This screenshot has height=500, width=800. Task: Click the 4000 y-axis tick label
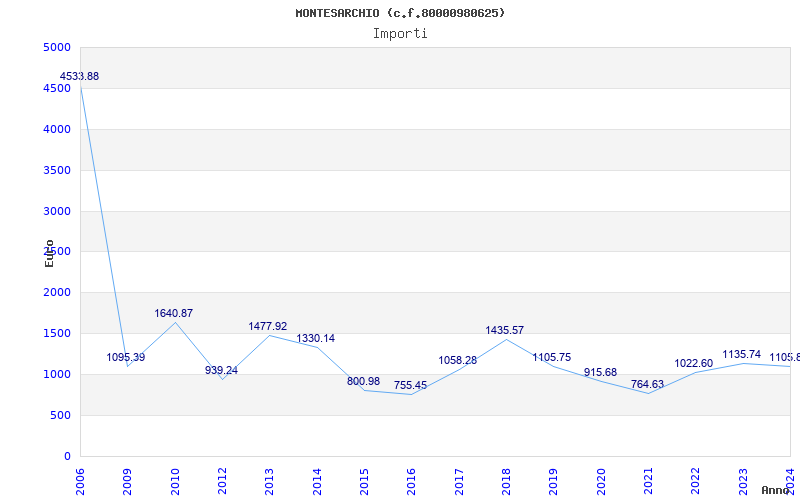point(57,129)
